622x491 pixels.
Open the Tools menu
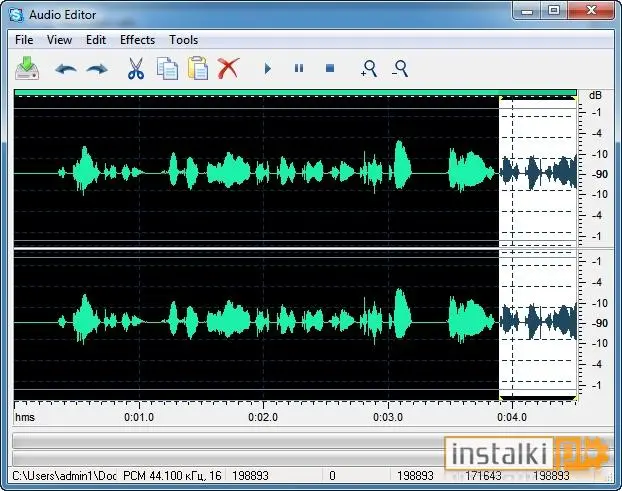[183, 40]
